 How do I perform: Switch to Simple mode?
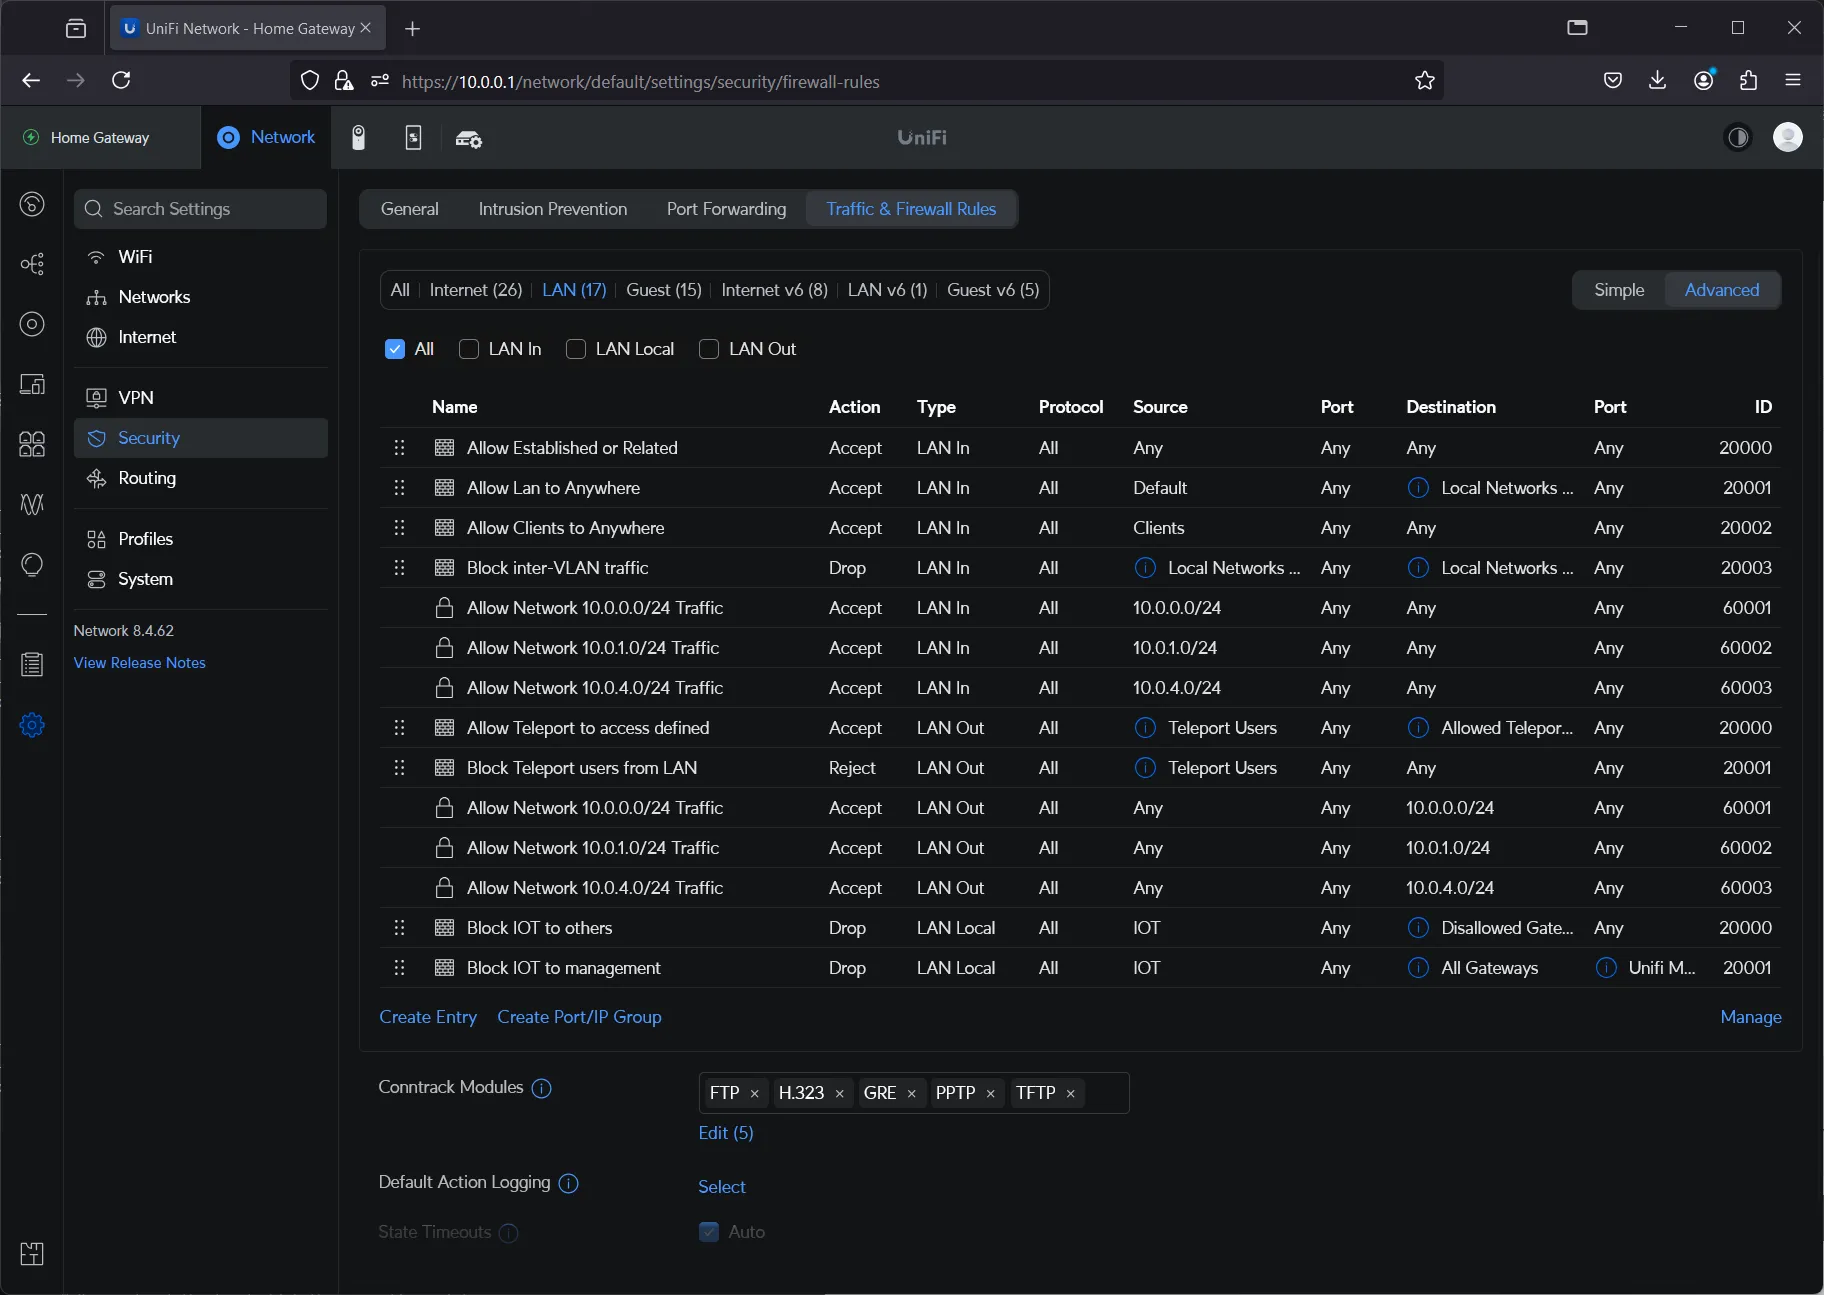1618,290
